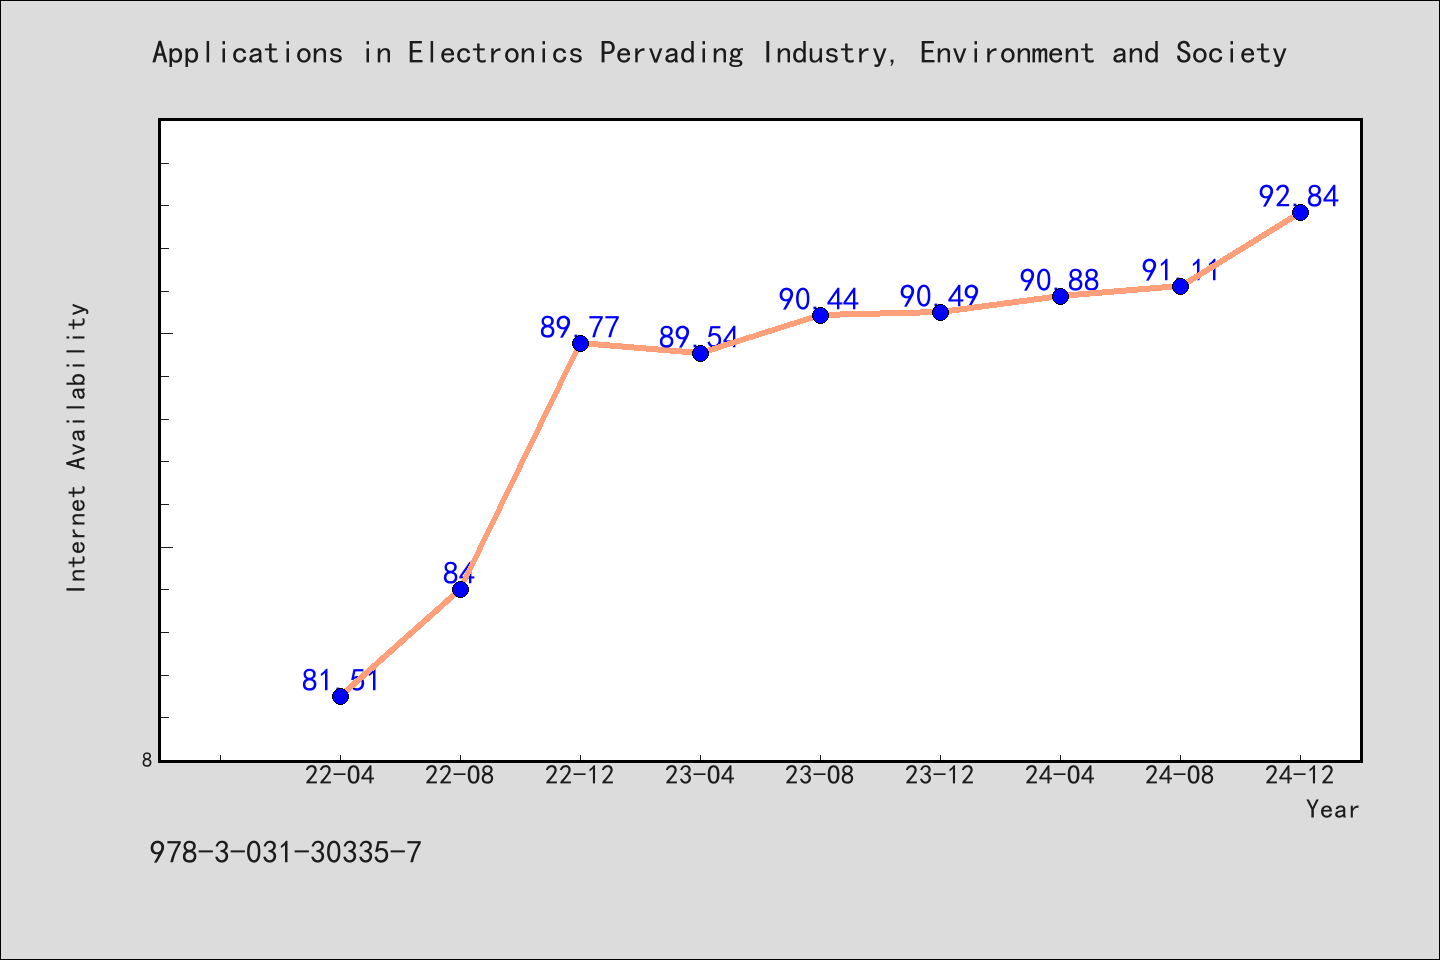Screen dimensions: 1440x960
Task: Click the 22-04 x-axis tick label
Action: (340, 776)
